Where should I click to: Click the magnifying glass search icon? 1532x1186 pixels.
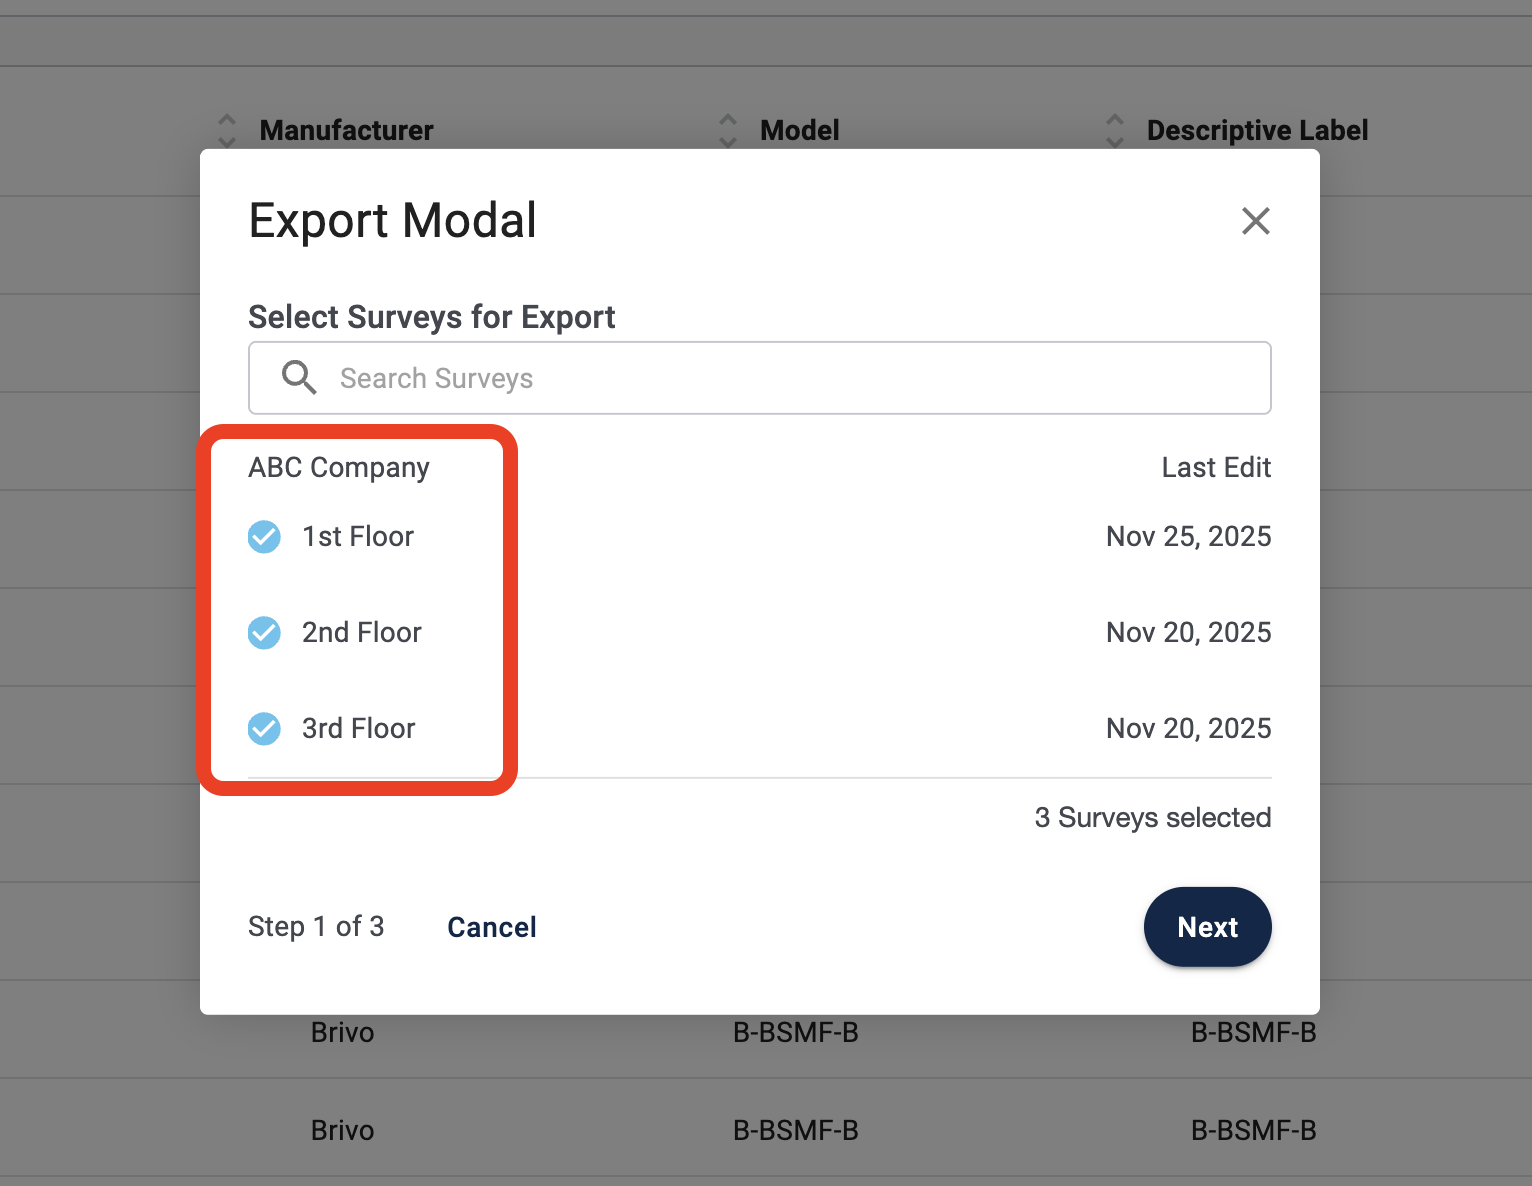click(298, 378)
